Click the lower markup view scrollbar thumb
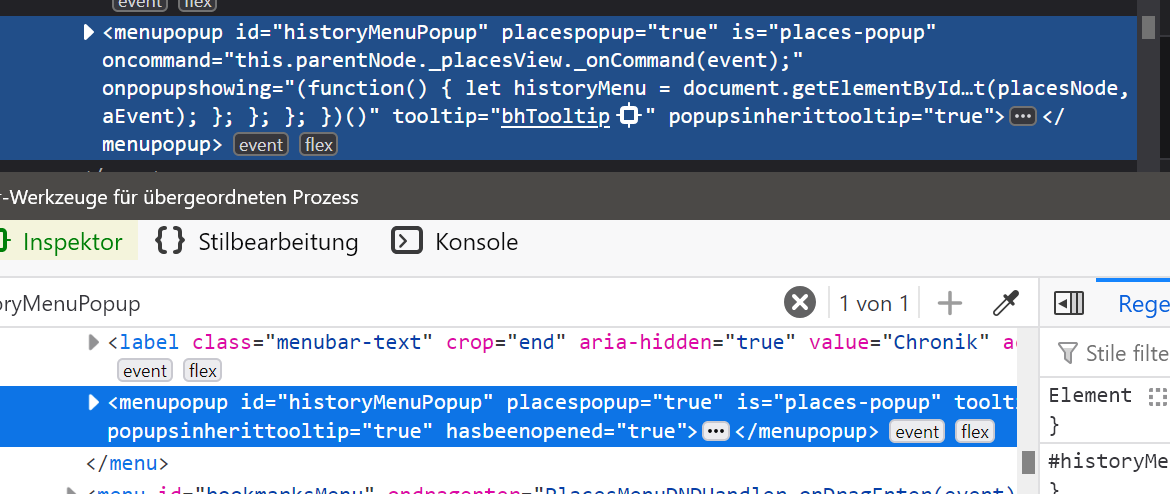Image resolution: width=1170 pixels, height=494 pixels. [1027, 462]
